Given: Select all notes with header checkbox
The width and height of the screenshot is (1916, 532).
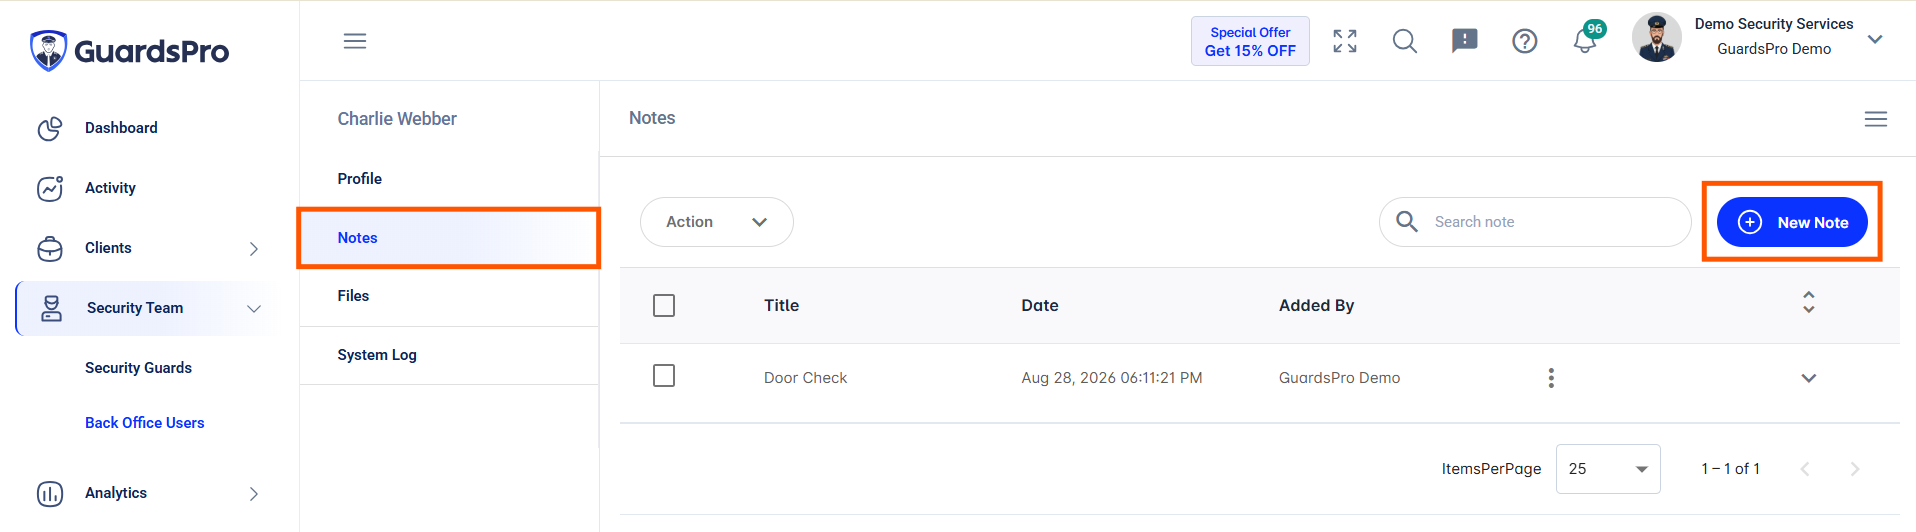Looking at the screenshot, I should (x=664, y=305).
